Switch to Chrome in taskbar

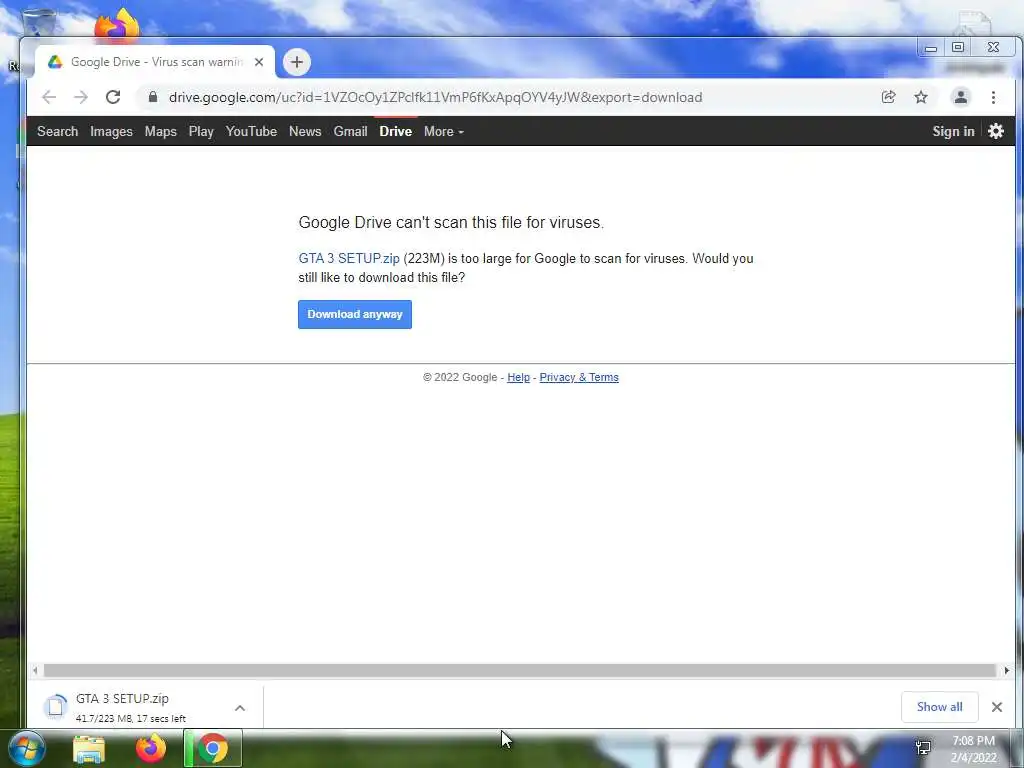tap(213, 748)
